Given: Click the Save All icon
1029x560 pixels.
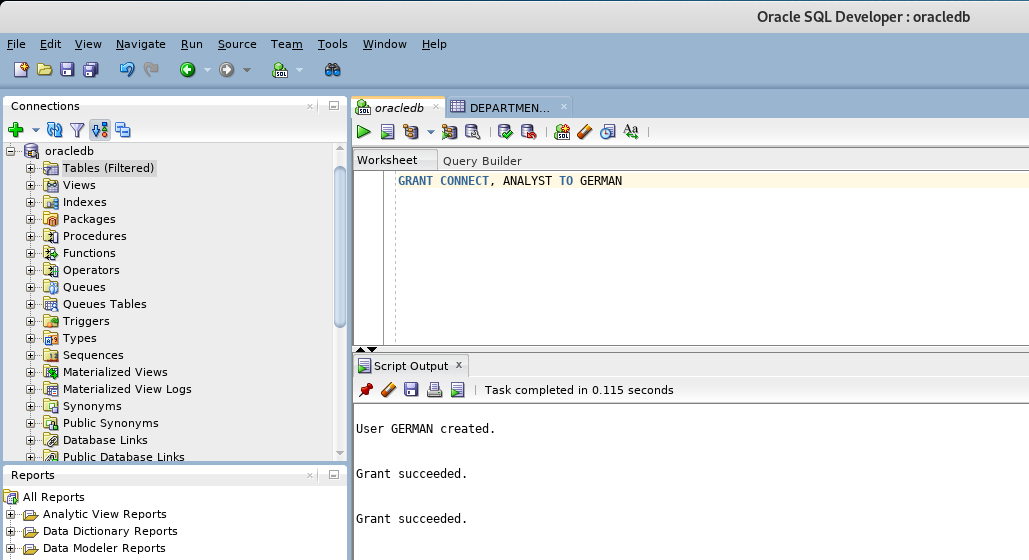Looking at the screenshot, I should [x=91, y=70].
